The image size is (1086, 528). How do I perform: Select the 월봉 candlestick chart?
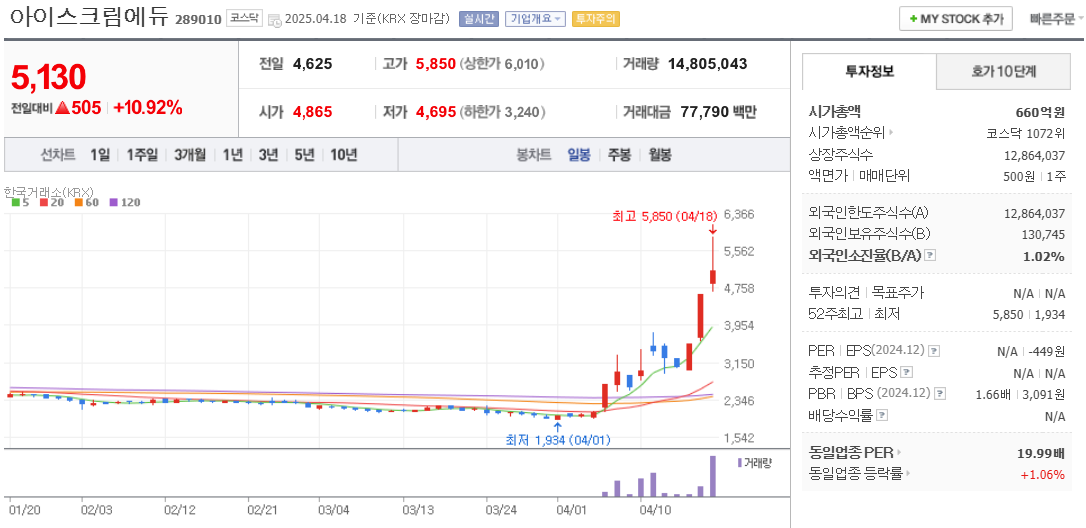pos(659,155)
